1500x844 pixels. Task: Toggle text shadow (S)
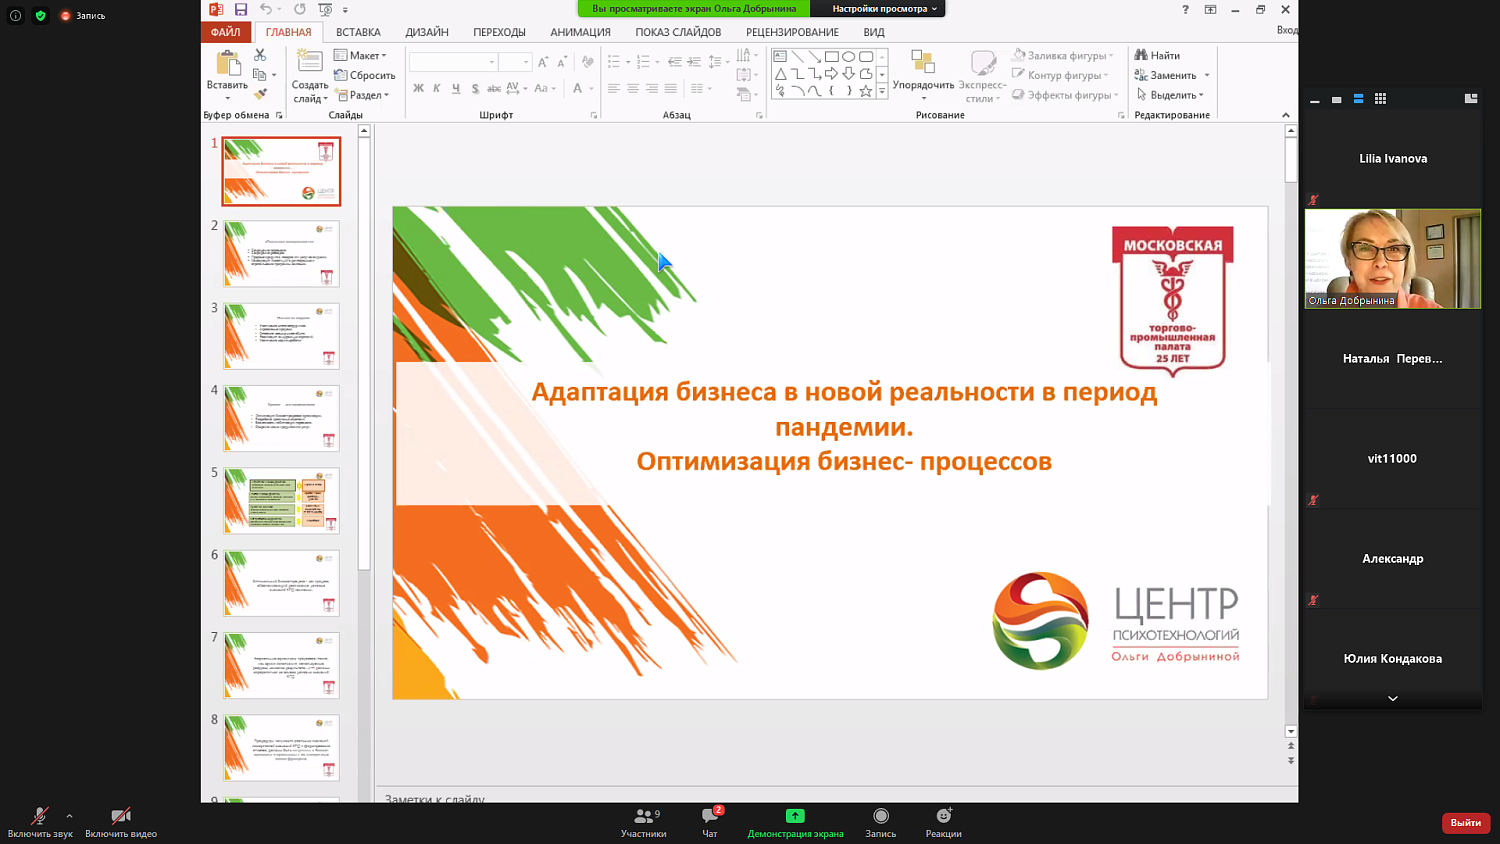[475, 89]
